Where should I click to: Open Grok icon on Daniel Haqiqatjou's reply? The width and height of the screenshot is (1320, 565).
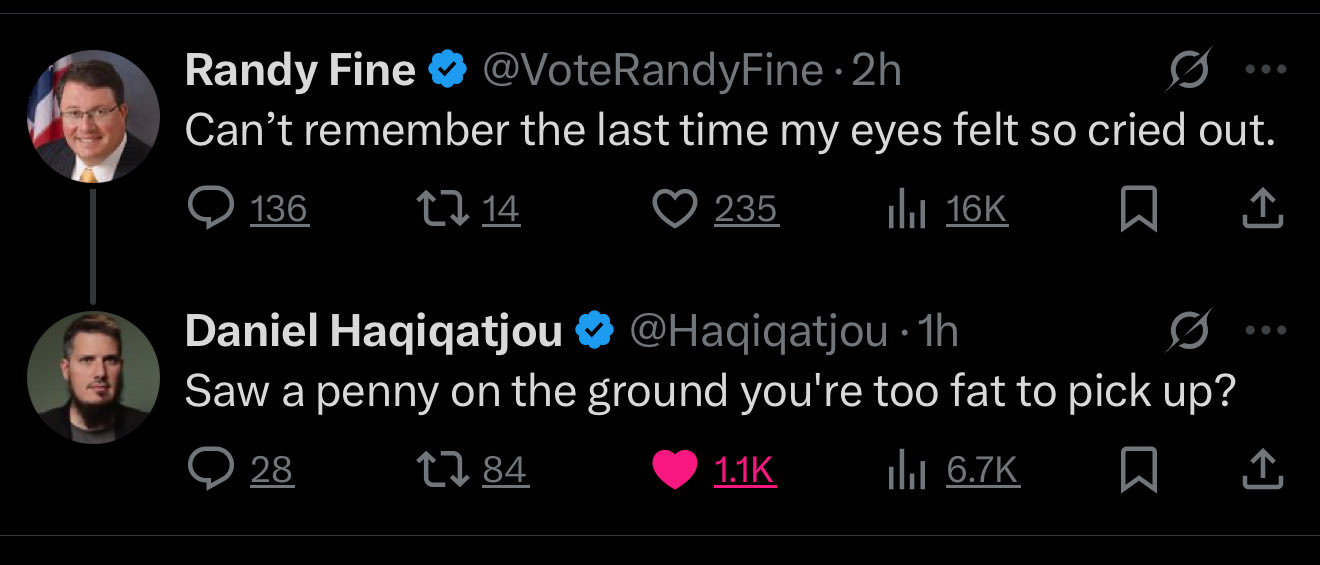point(1188,331)
